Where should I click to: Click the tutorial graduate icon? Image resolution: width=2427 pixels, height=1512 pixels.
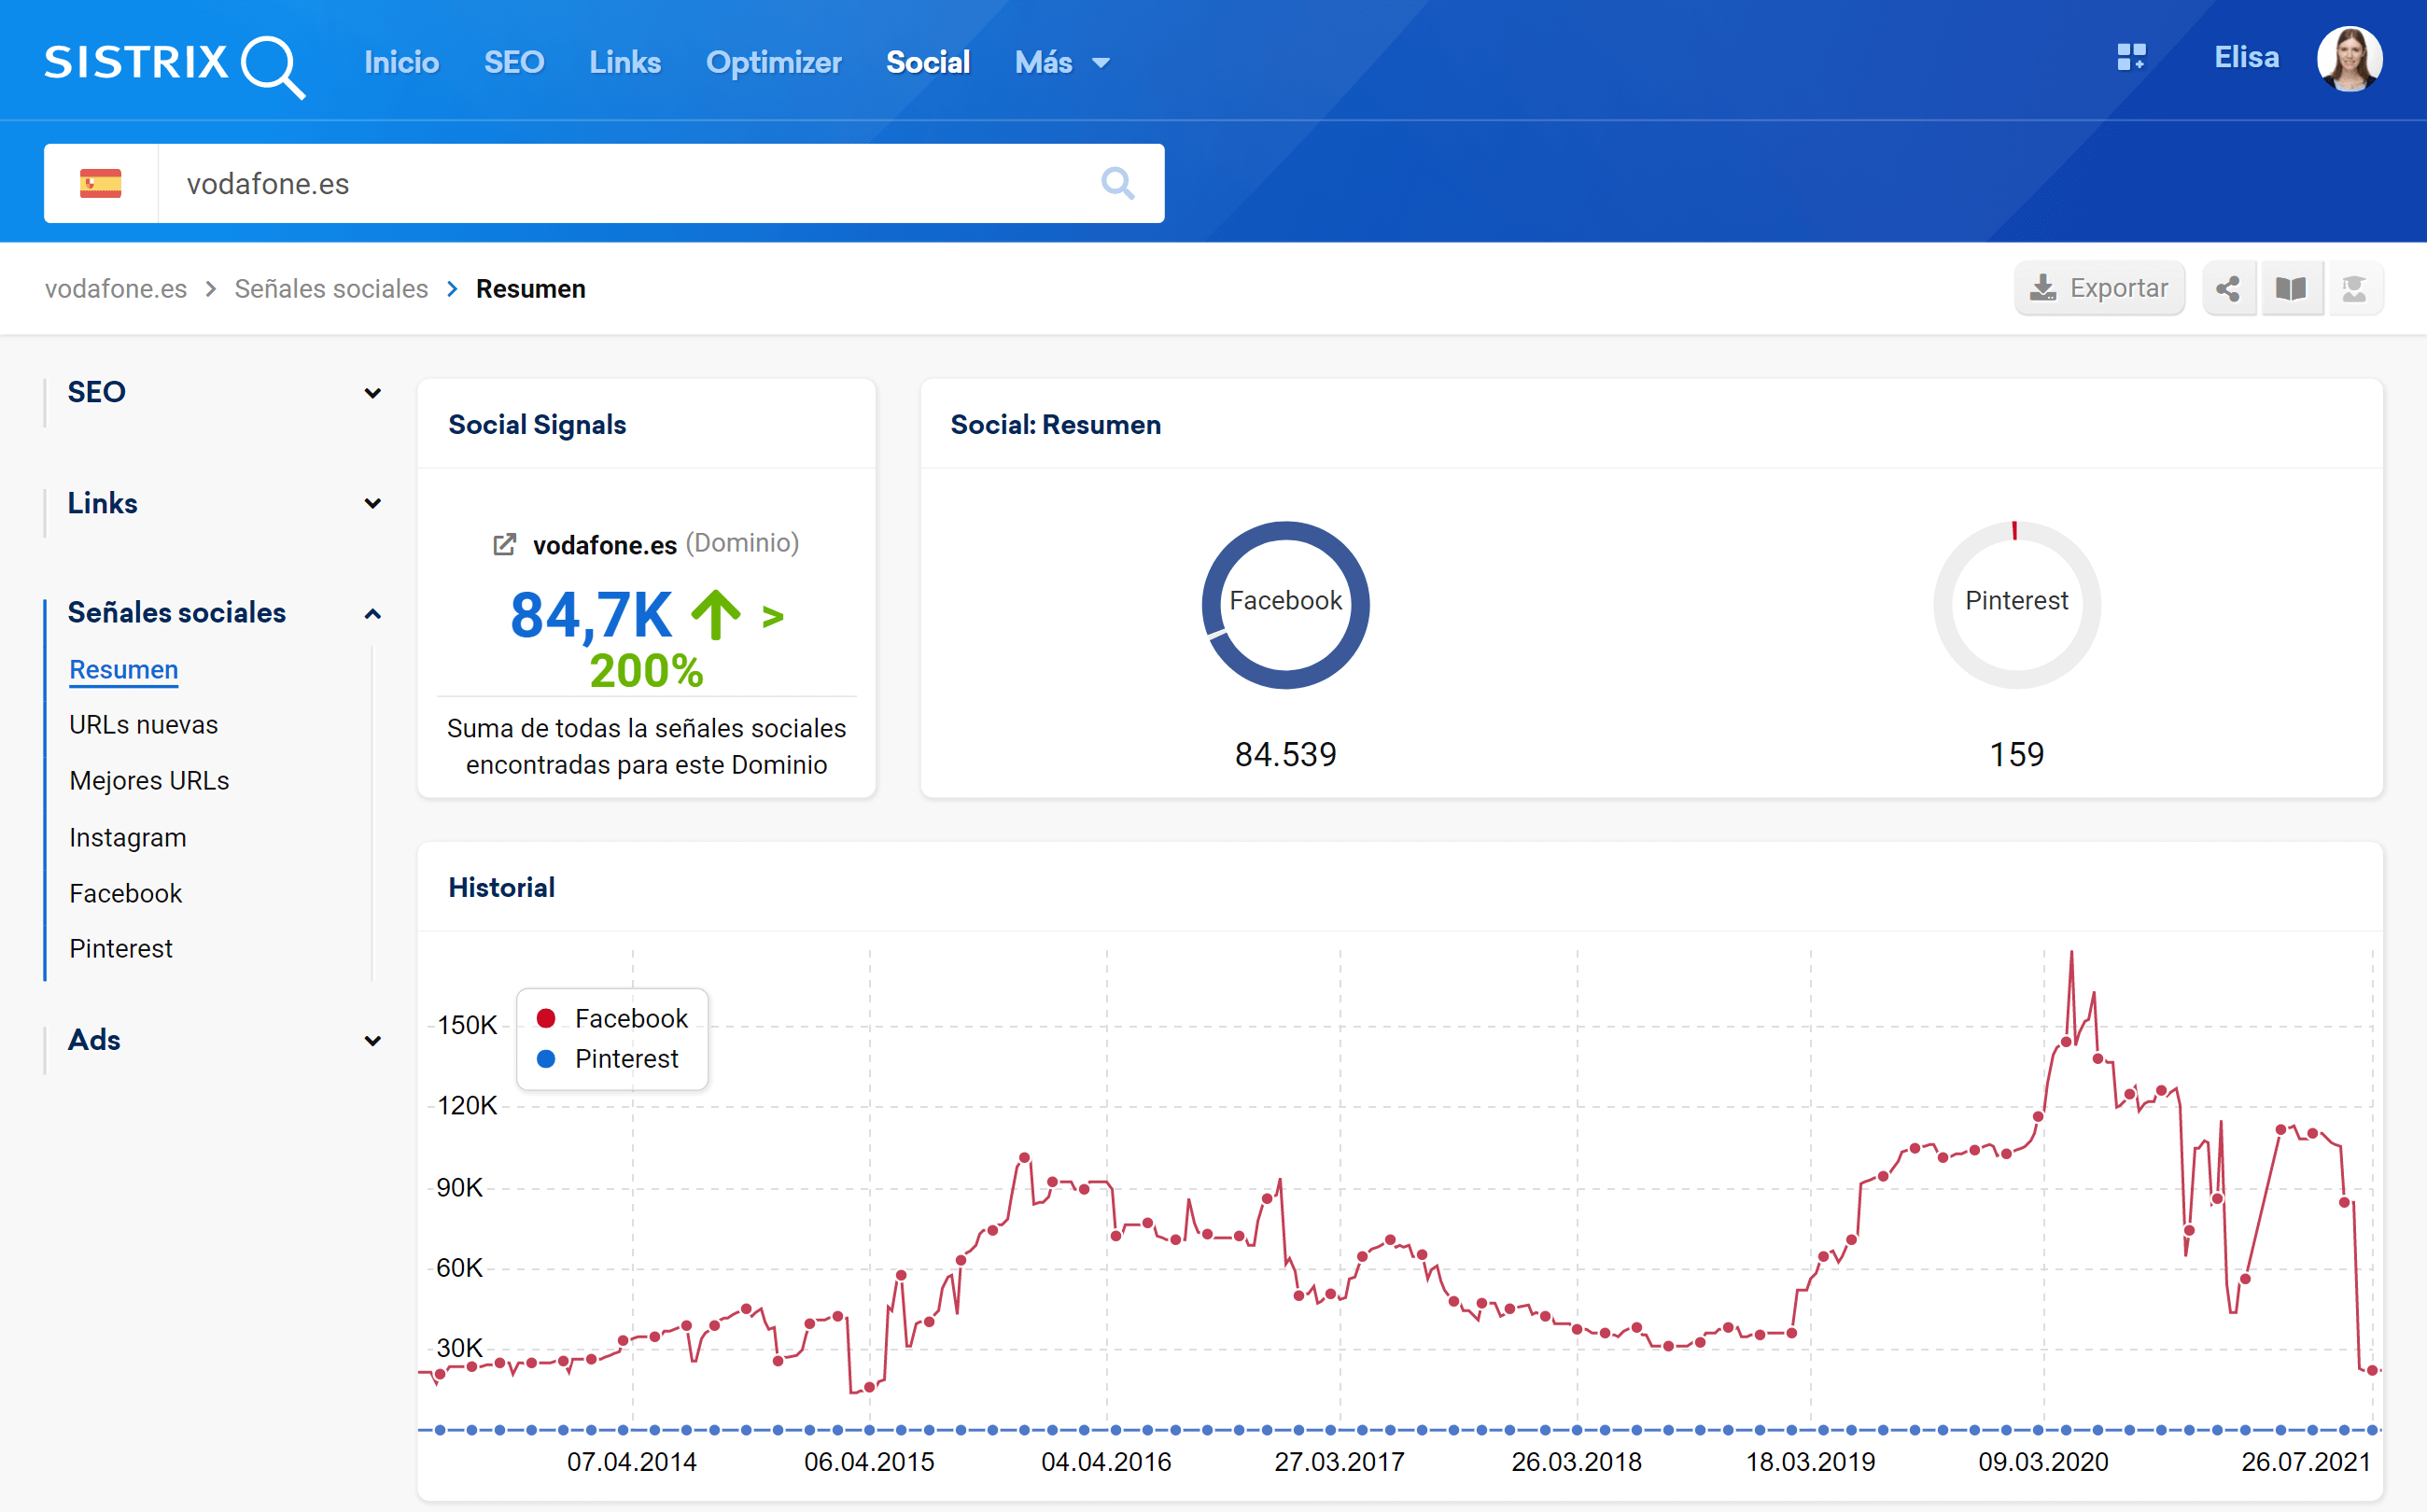(2354, 289)
